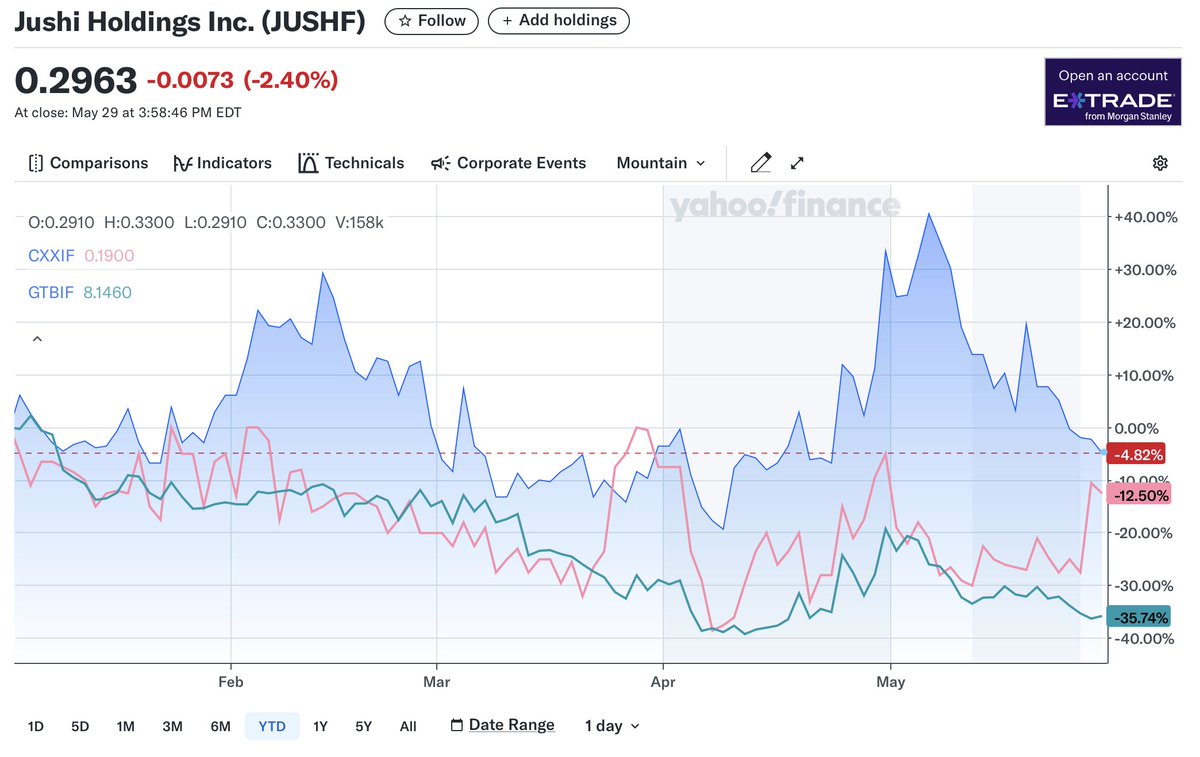This screenshot has width=1200, height=757.
Task: Click the +30.00% y-axis label
Action: tap(1144, 270)
